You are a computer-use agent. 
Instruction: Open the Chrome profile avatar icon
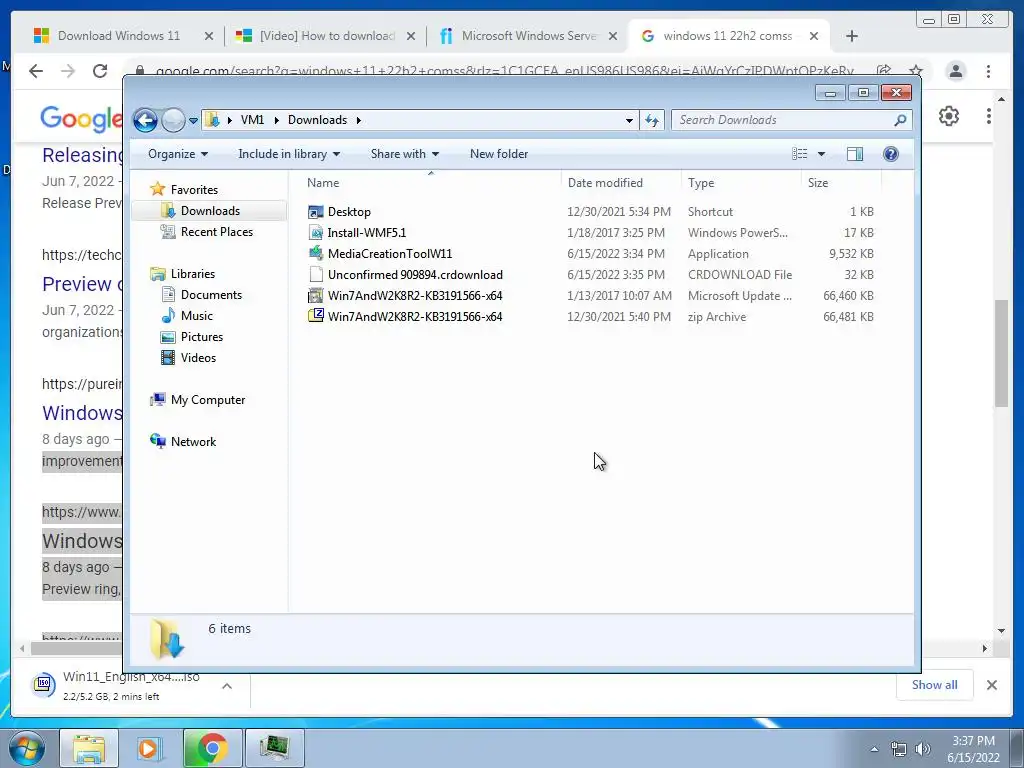955,71
